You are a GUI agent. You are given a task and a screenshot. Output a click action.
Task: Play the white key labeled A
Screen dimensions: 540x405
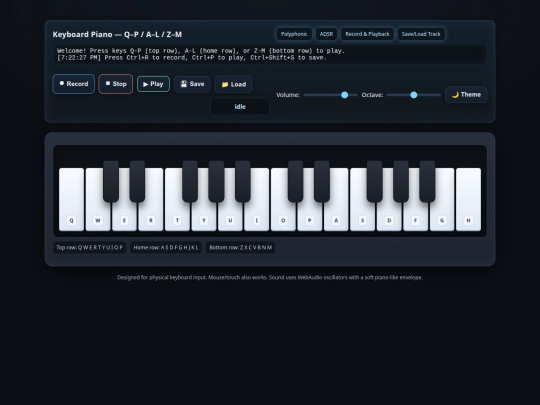(x=336, y=217)
